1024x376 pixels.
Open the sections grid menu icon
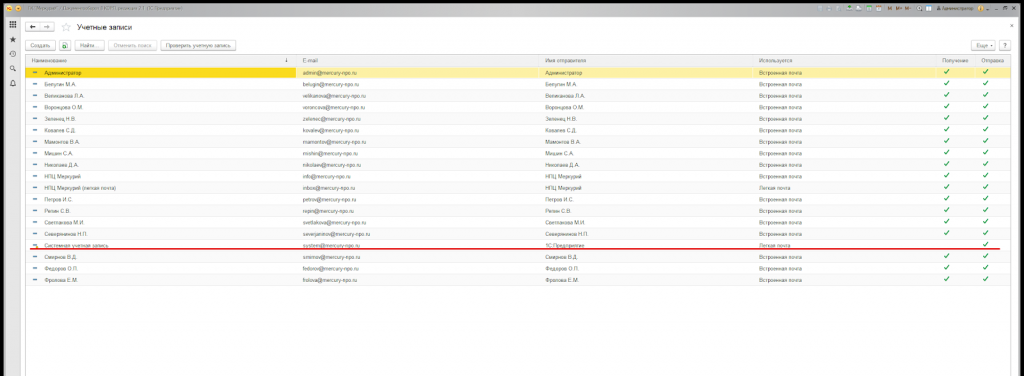pyautogui.click(x=12, y=25)
